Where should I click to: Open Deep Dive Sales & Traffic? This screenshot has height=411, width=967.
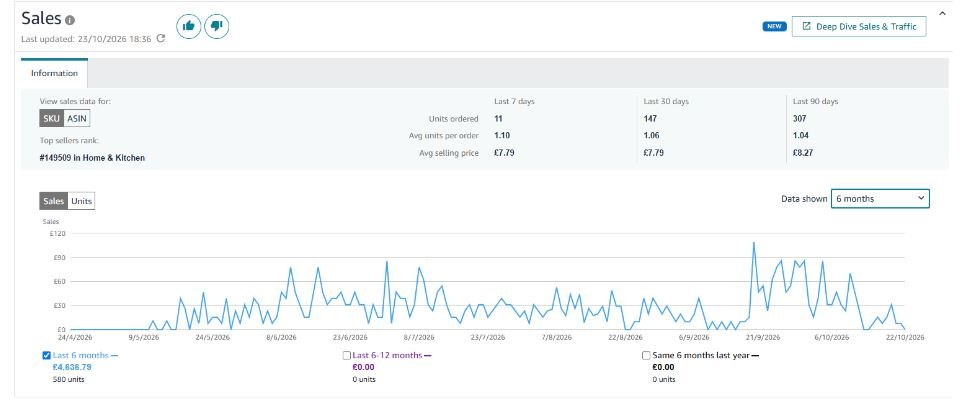(858, 27)
